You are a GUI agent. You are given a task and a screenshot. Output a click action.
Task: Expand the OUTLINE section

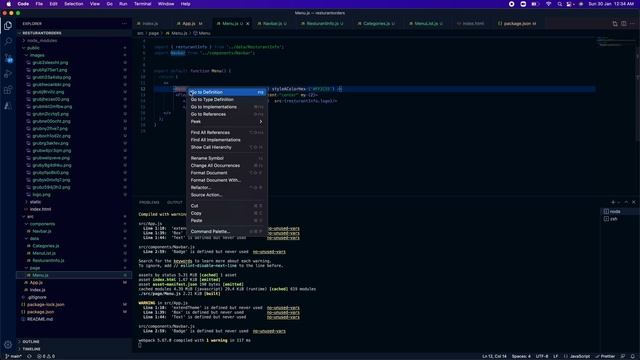coord(31,342)
